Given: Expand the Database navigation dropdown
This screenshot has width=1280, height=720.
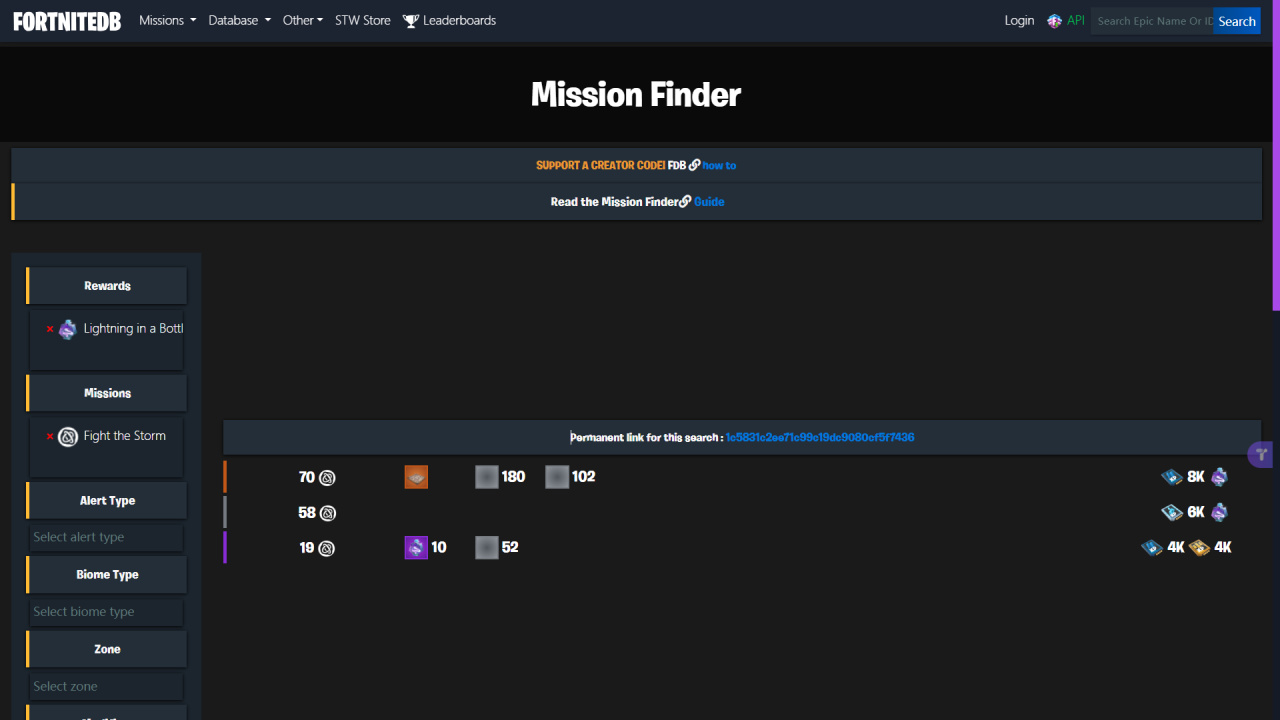Looking at the screenshot, I should (x=239, y=20).
